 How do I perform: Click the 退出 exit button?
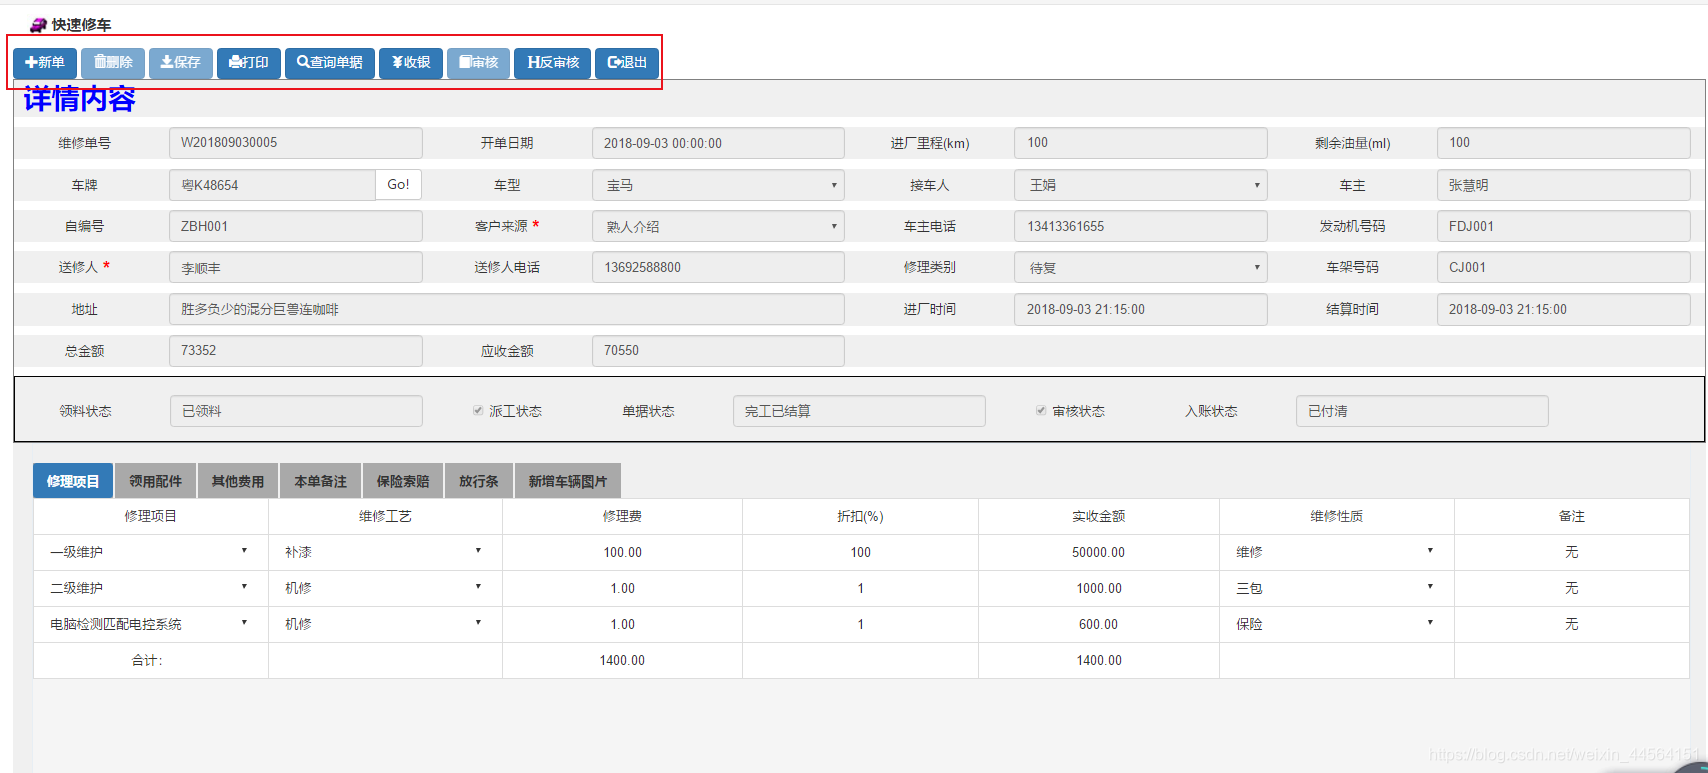[x=627, y=63]
